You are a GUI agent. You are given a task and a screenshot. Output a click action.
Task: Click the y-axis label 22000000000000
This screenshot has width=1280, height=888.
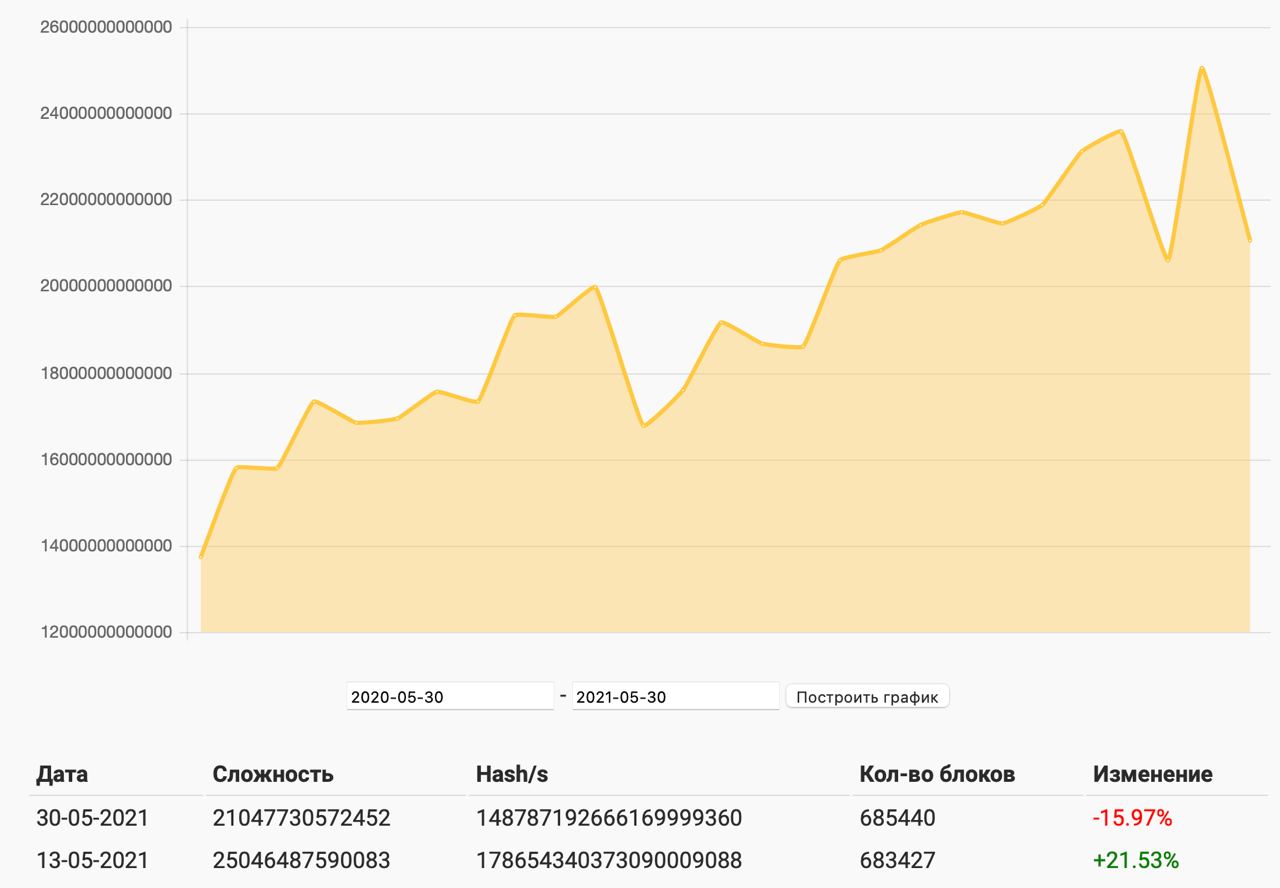106,200
